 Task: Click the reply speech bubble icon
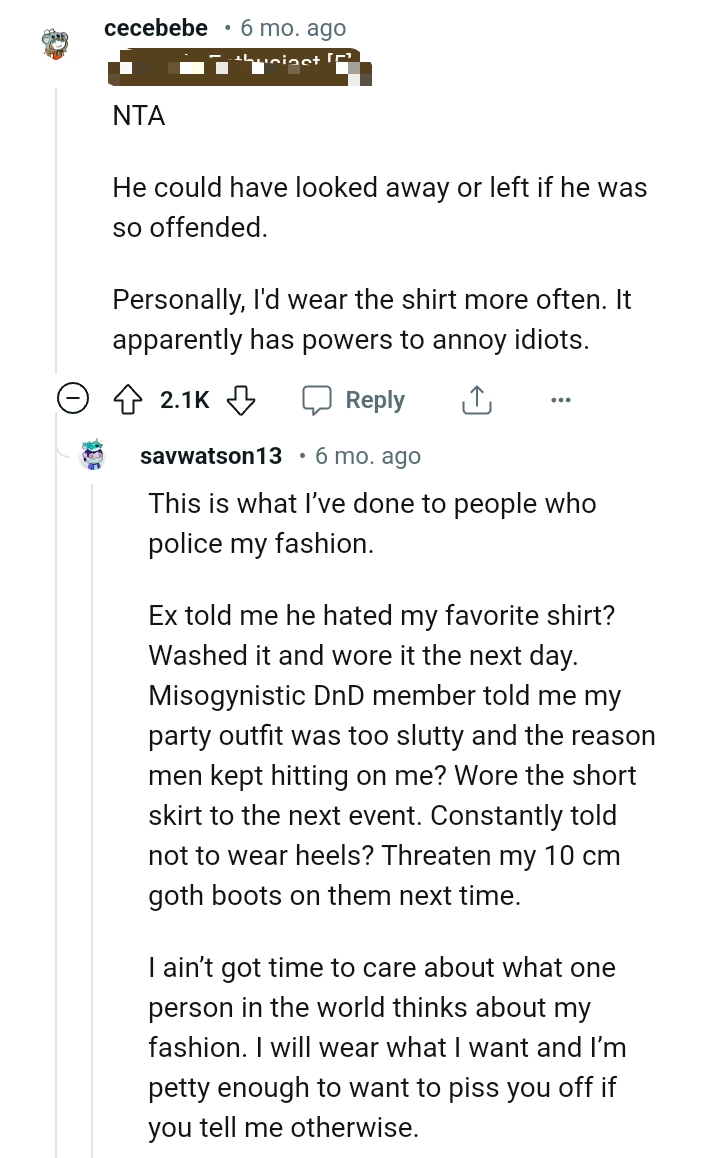[x=317, y=398]
